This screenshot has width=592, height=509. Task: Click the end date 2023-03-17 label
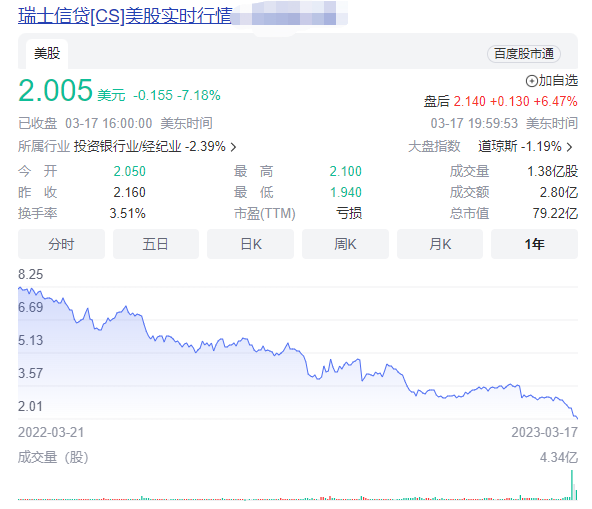pyautogui.click(x=544, y=432)
